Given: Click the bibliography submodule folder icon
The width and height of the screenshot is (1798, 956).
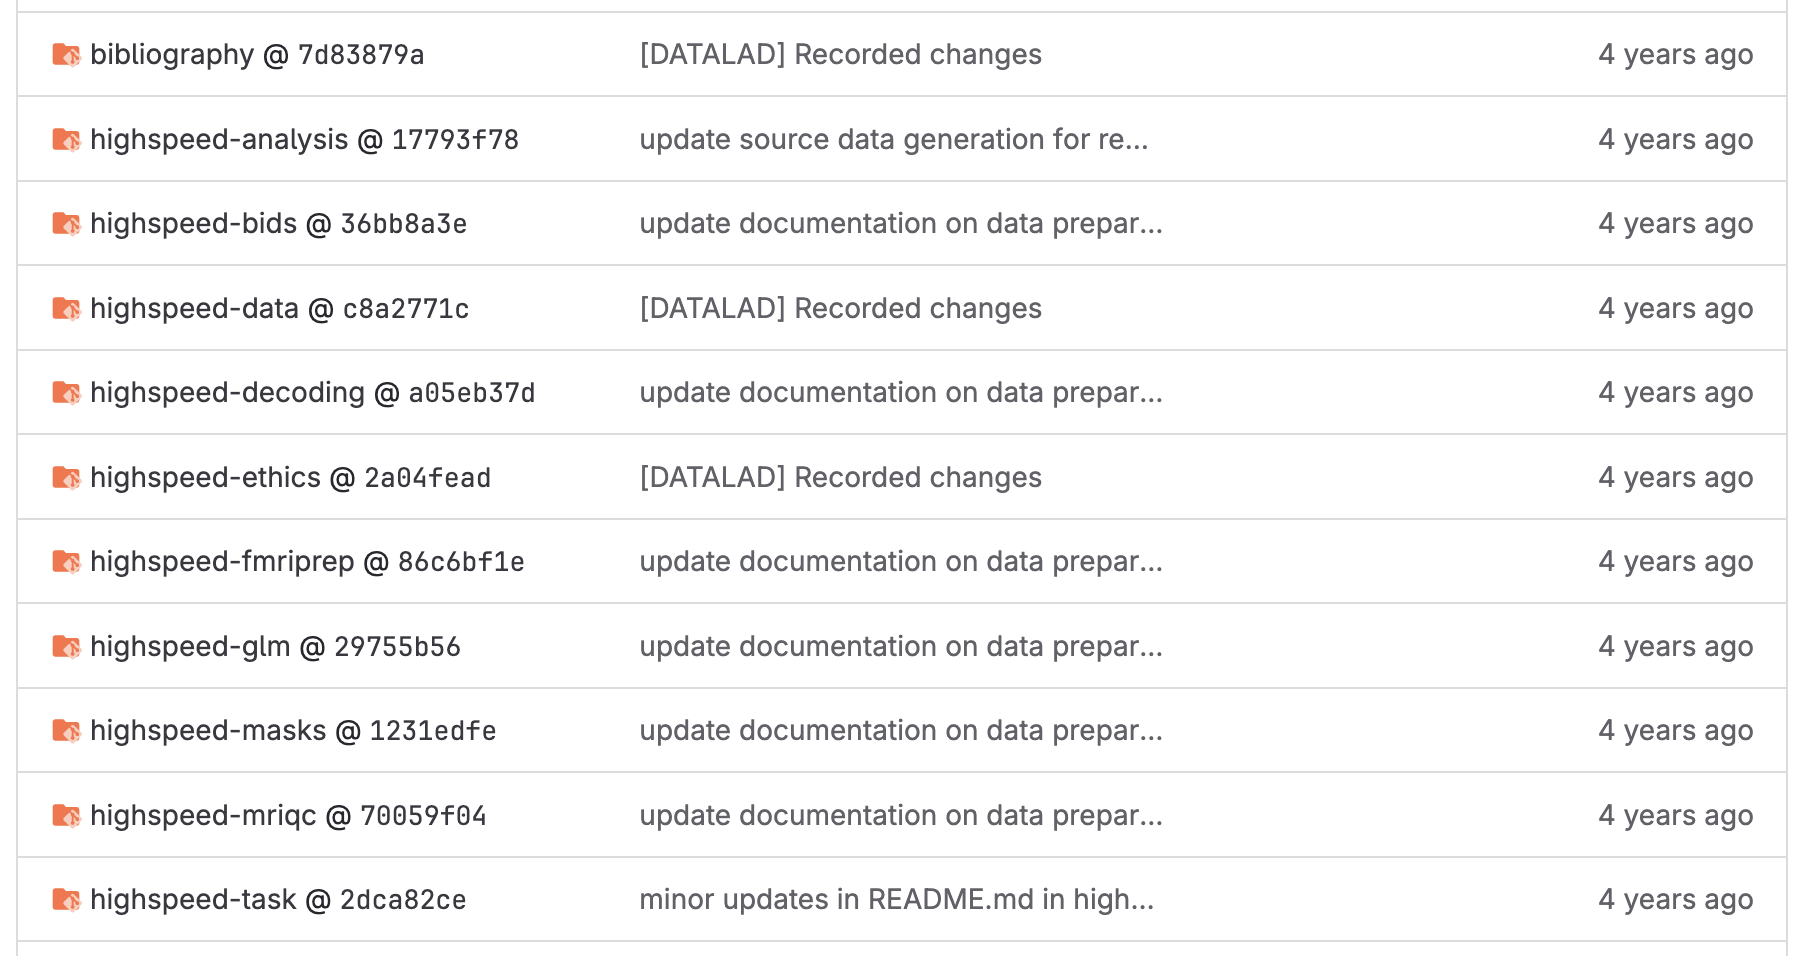Looking at the screenshot, I should pyautogui.click(x=66, y=54).
